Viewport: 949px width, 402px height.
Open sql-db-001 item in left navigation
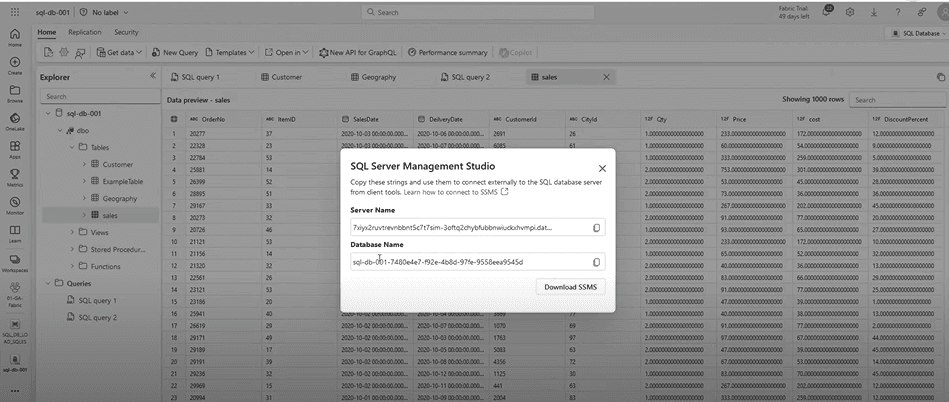(15, 362)
